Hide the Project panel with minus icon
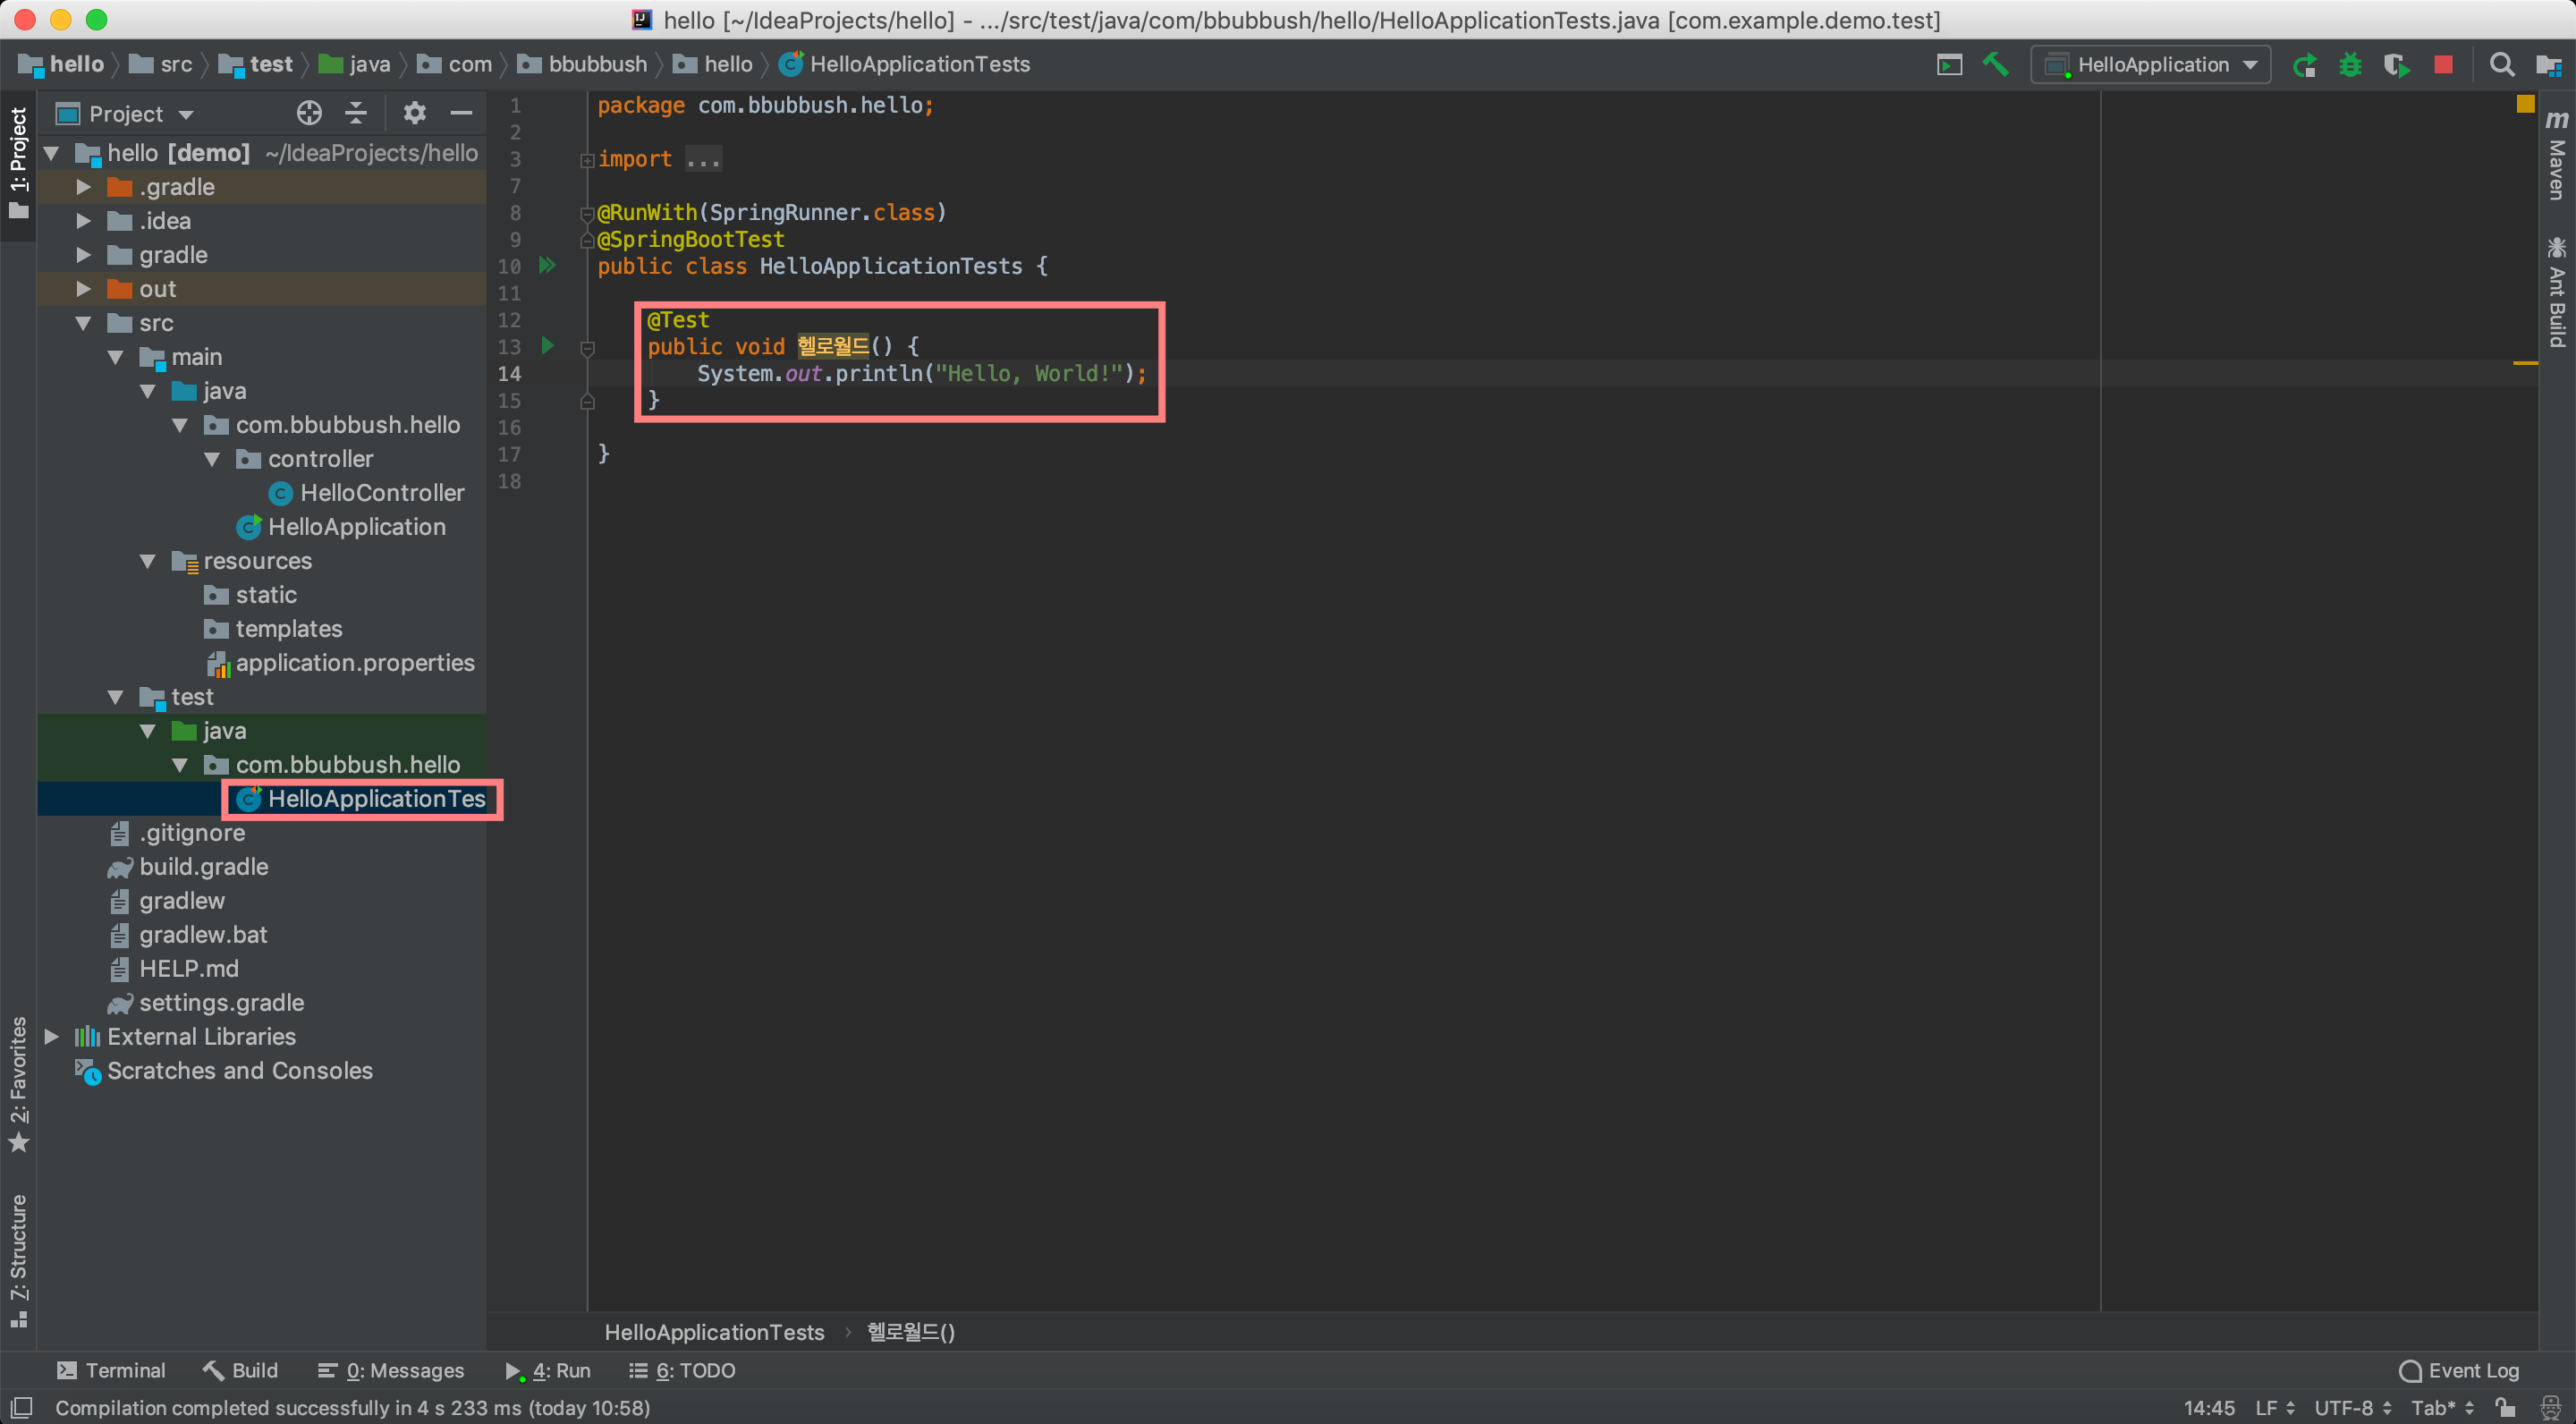 coord(461,113)
